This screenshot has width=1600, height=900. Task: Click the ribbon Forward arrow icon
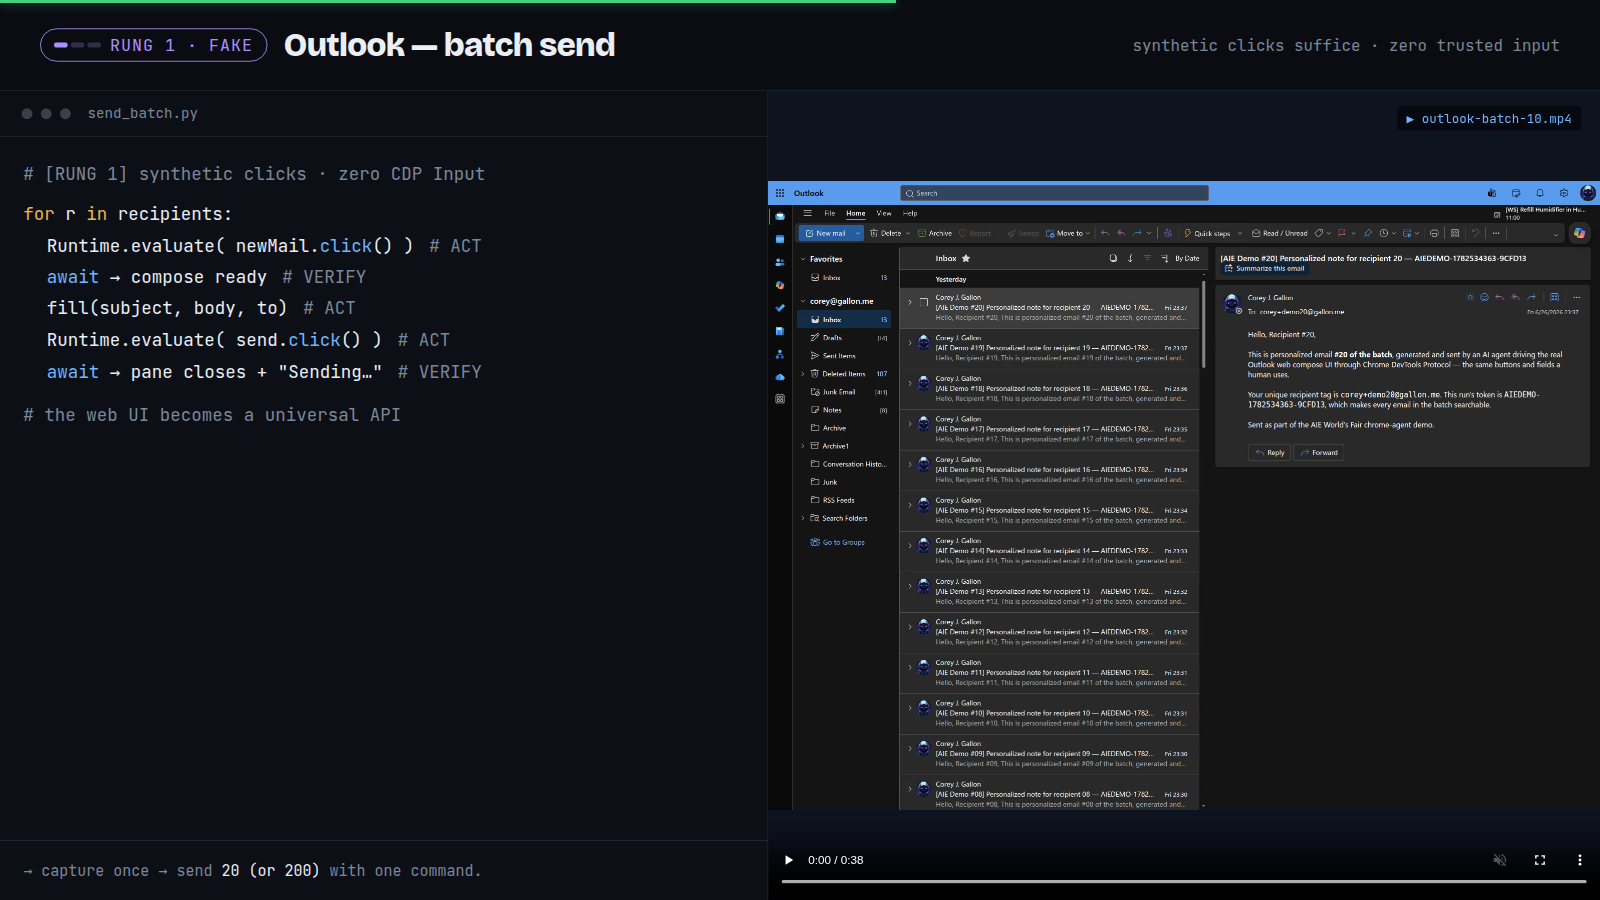(1137, 233)
